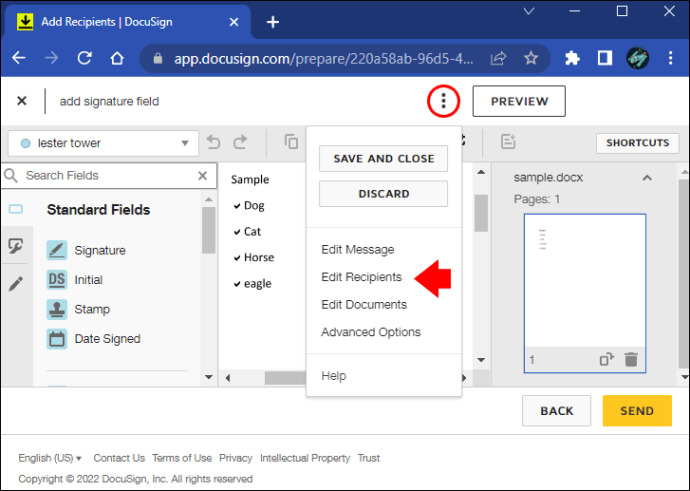
Task: Open a new browser tab
Action: [273, 22]
